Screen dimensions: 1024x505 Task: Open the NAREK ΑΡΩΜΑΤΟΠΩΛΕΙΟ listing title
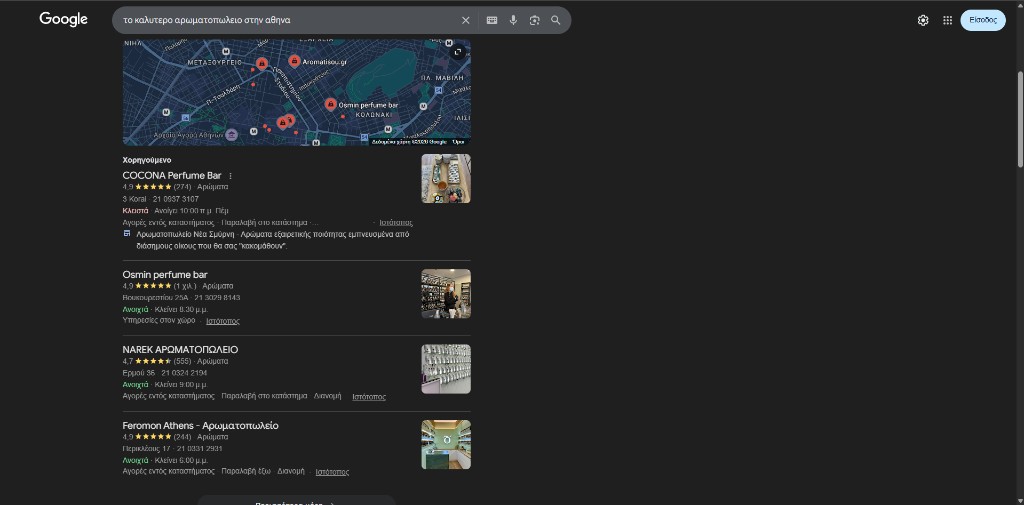(180, 350)
